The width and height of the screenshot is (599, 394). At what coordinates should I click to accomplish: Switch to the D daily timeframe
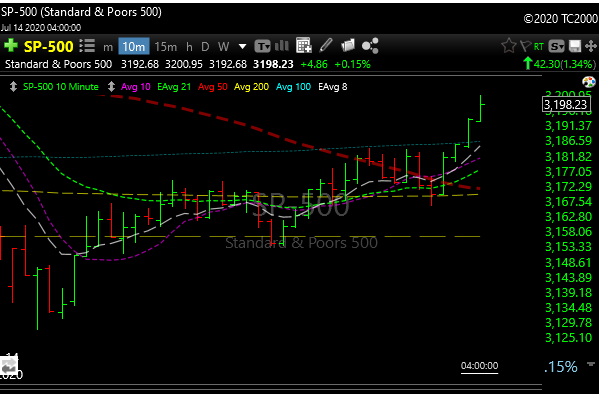point(205,47)
